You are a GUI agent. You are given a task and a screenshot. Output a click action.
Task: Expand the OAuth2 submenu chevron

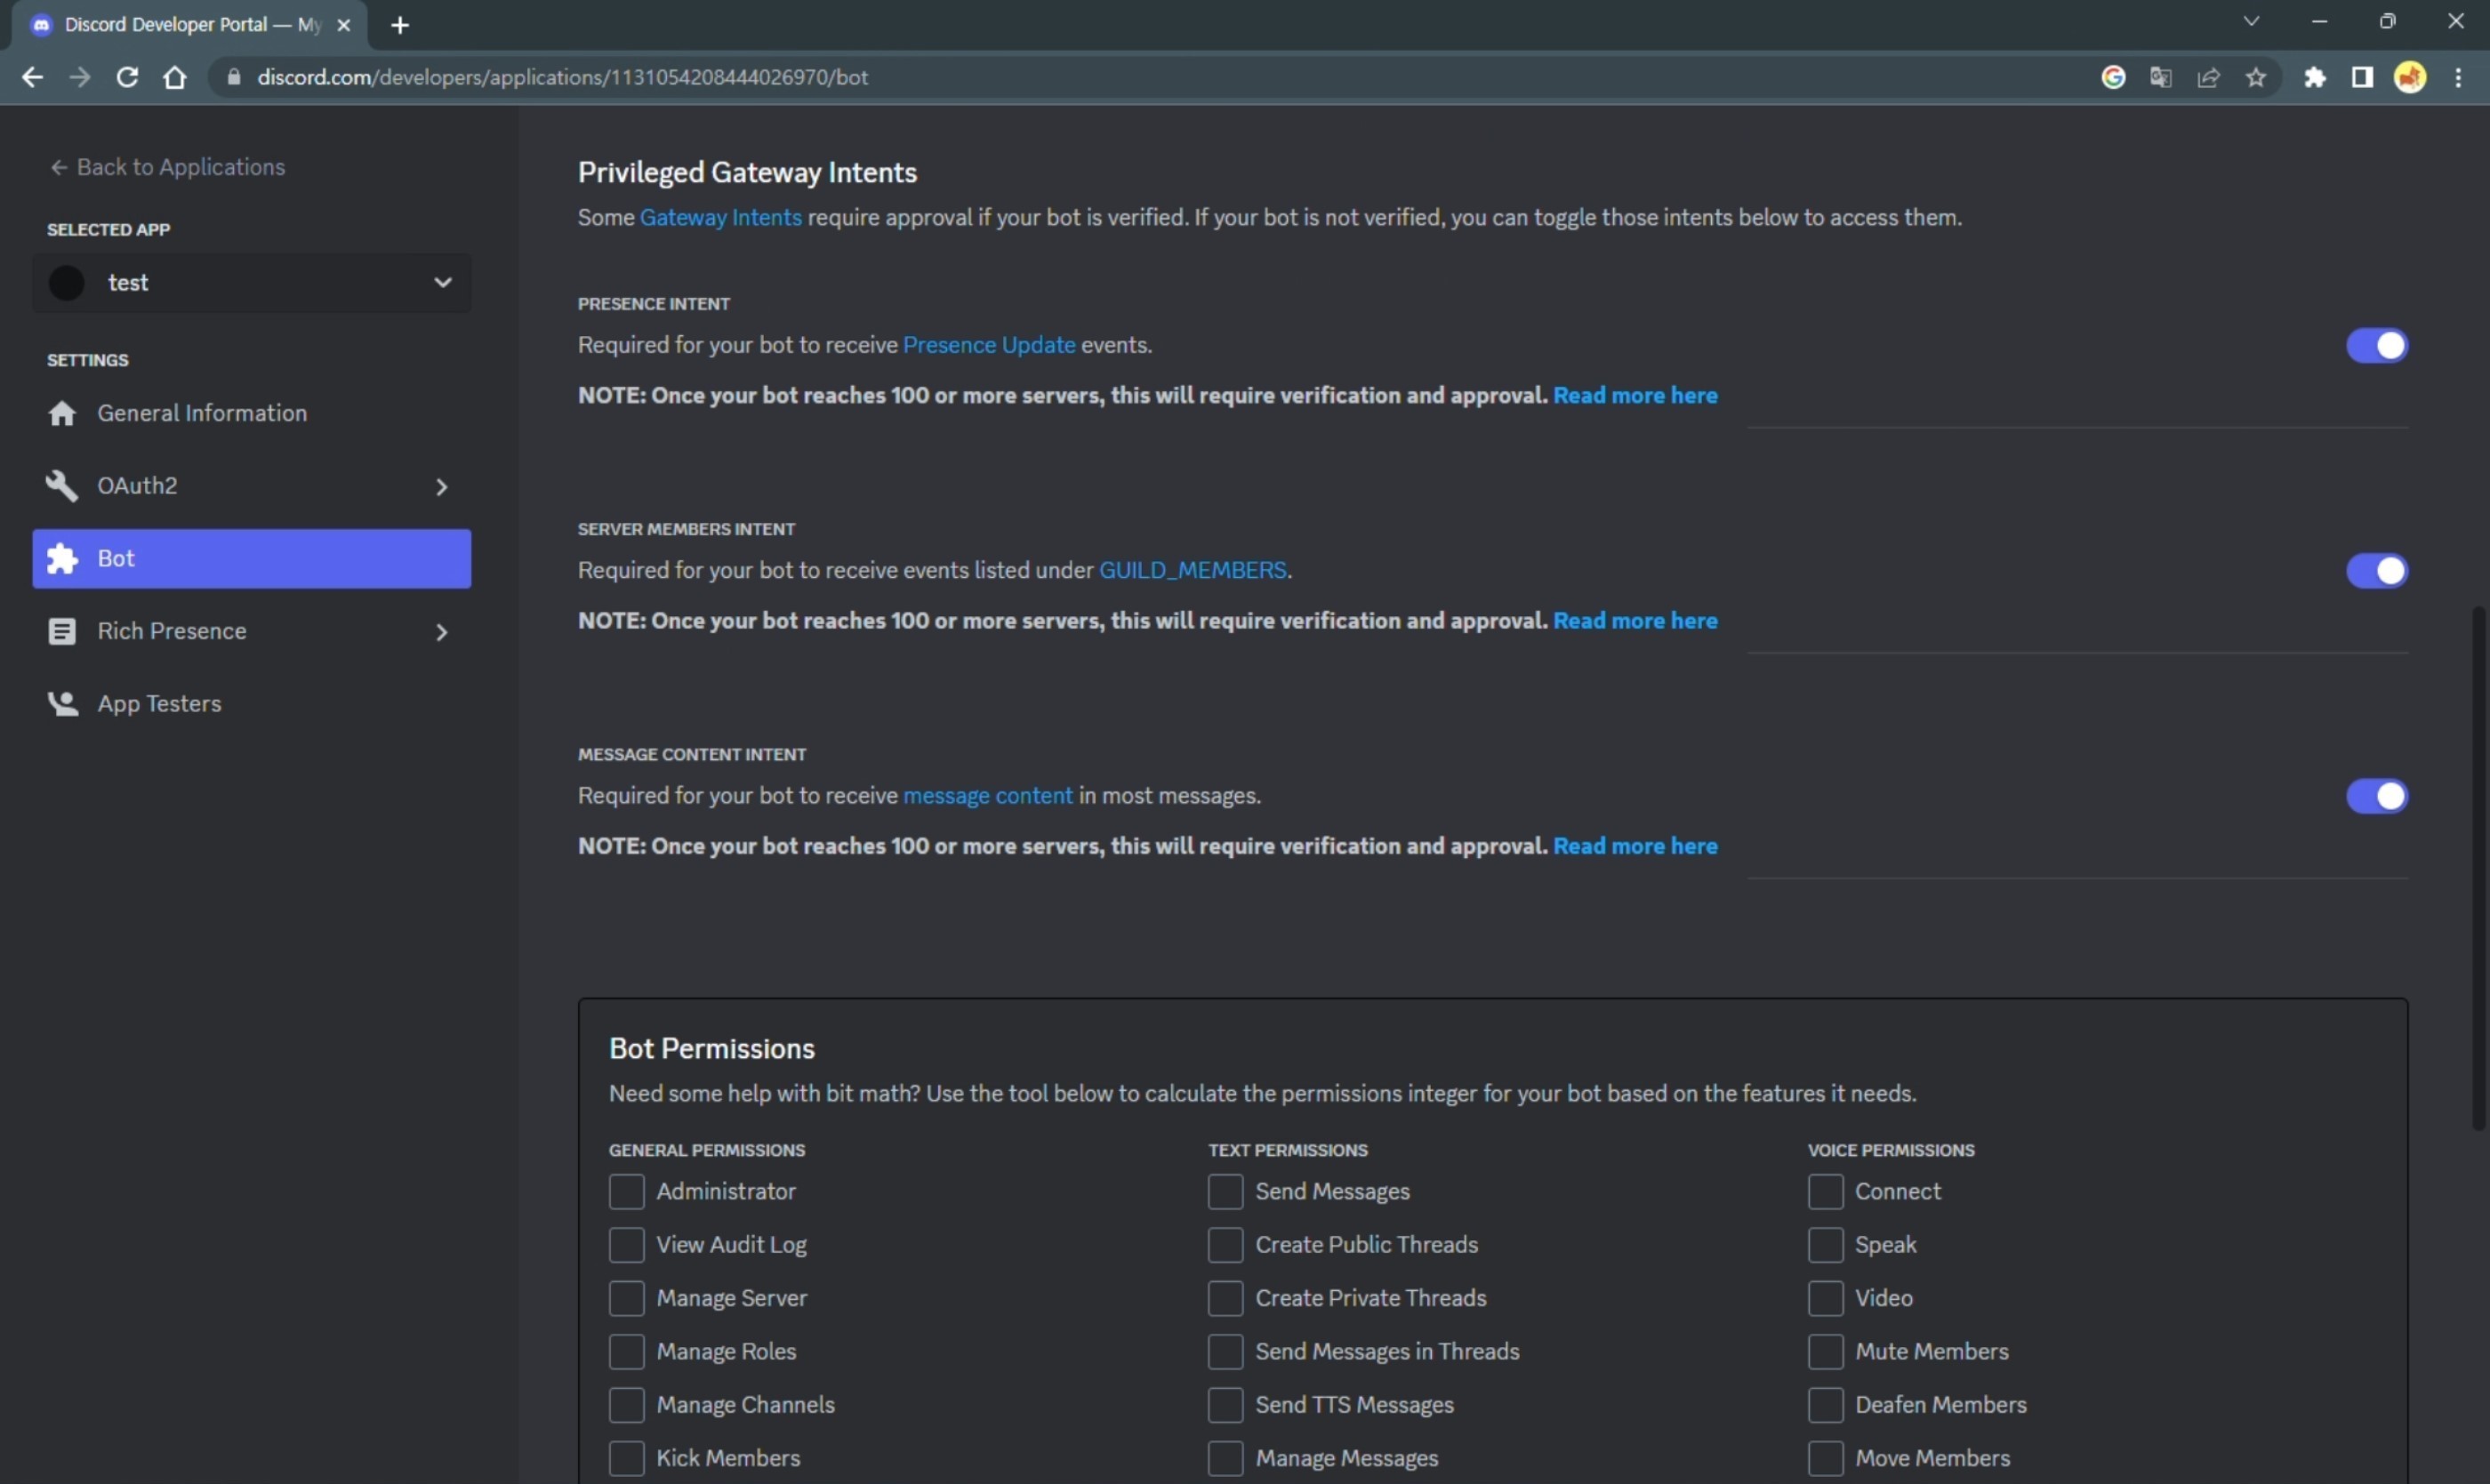point(442,487)
